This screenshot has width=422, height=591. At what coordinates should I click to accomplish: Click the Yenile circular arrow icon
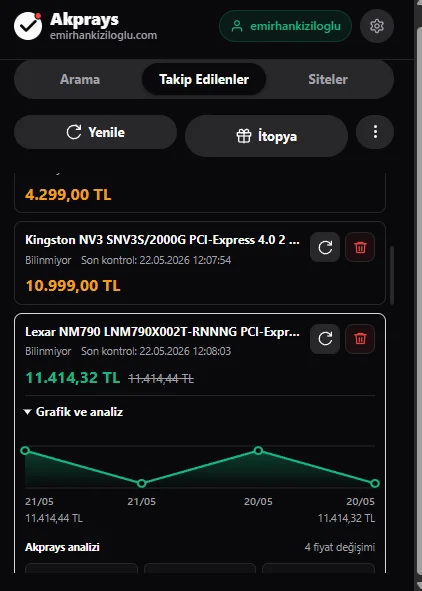click(x=74, y=132)
